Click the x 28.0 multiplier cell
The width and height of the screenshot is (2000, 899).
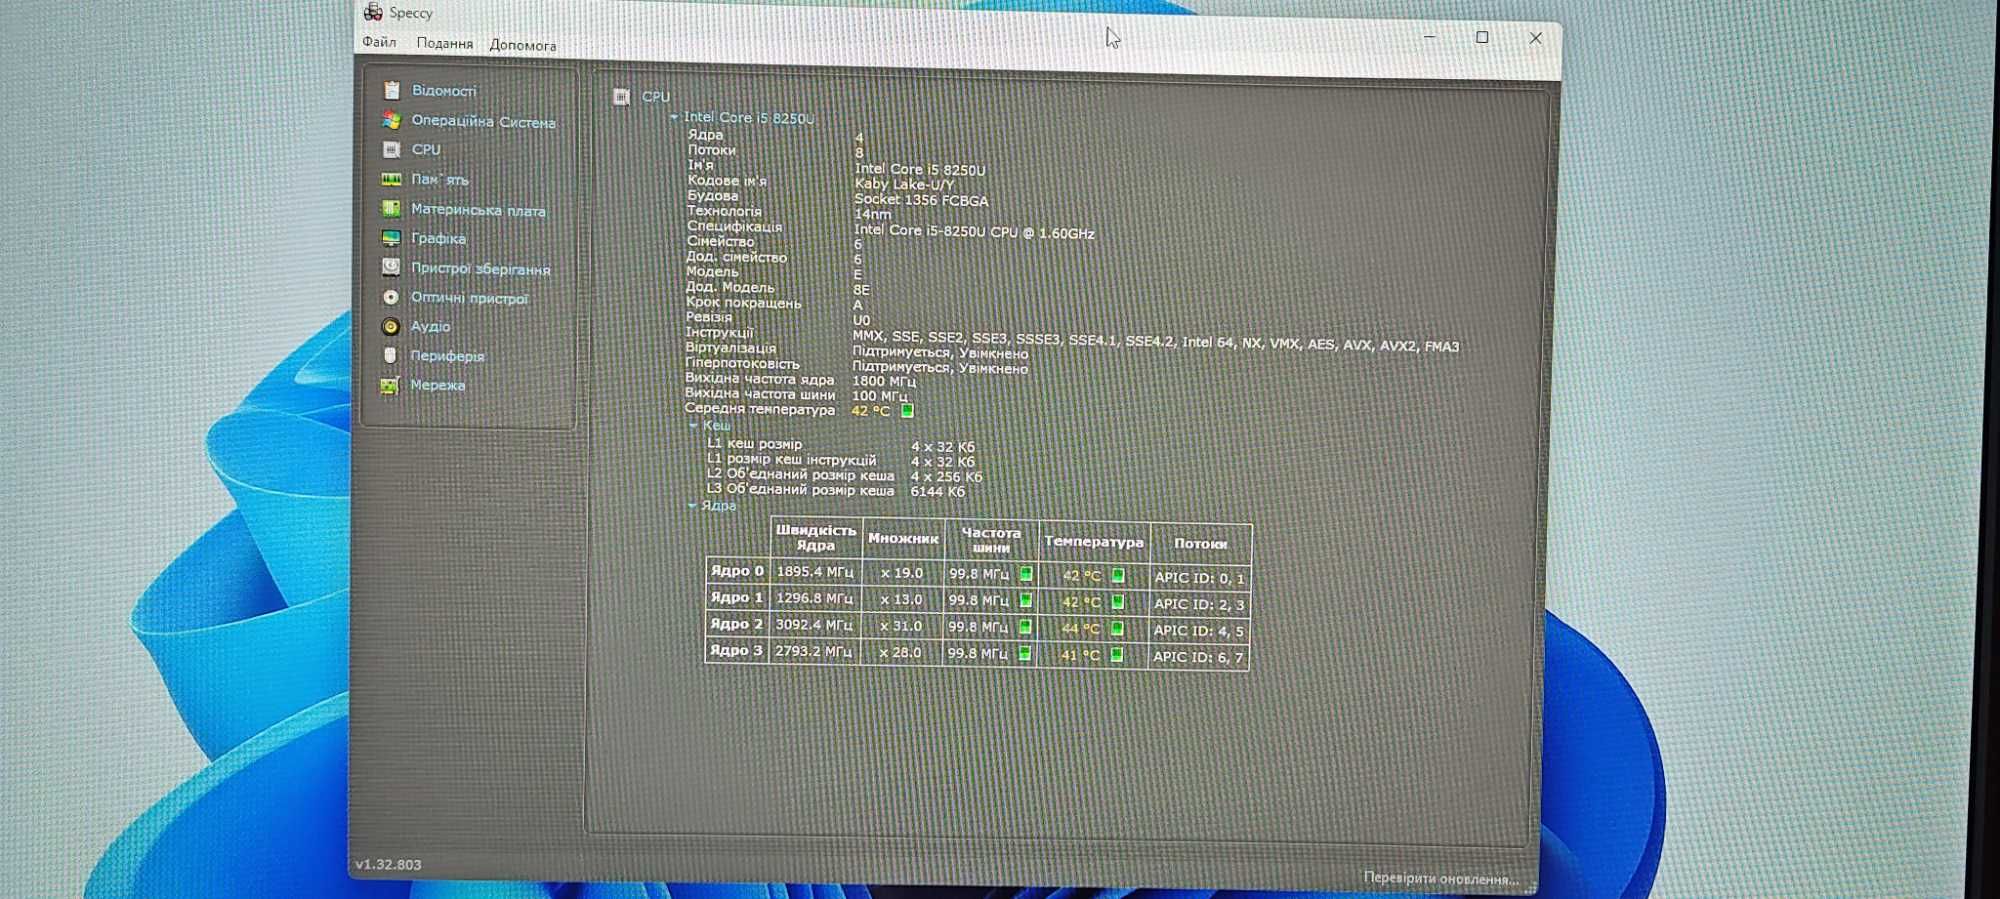click(900, 652)
